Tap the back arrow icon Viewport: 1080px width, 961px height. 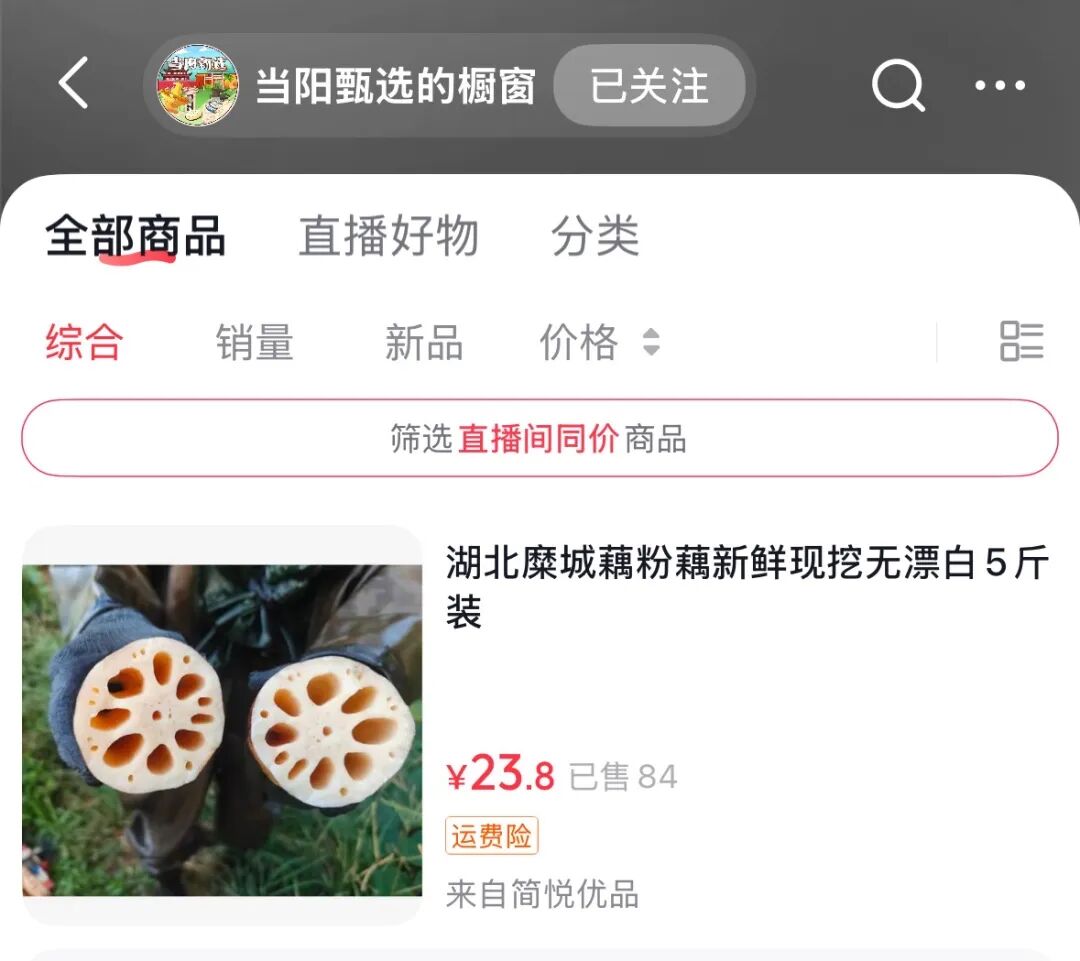[x=74, y=83]
